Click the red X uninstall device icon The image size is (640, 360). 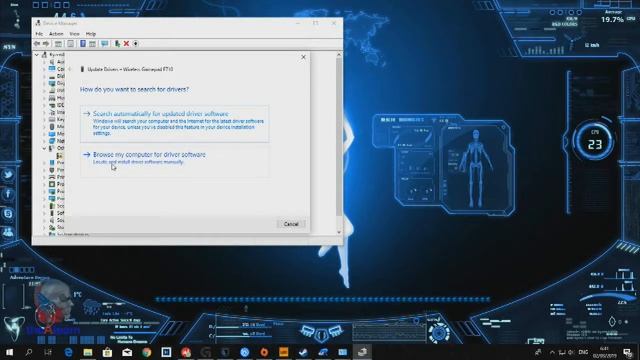127,44
